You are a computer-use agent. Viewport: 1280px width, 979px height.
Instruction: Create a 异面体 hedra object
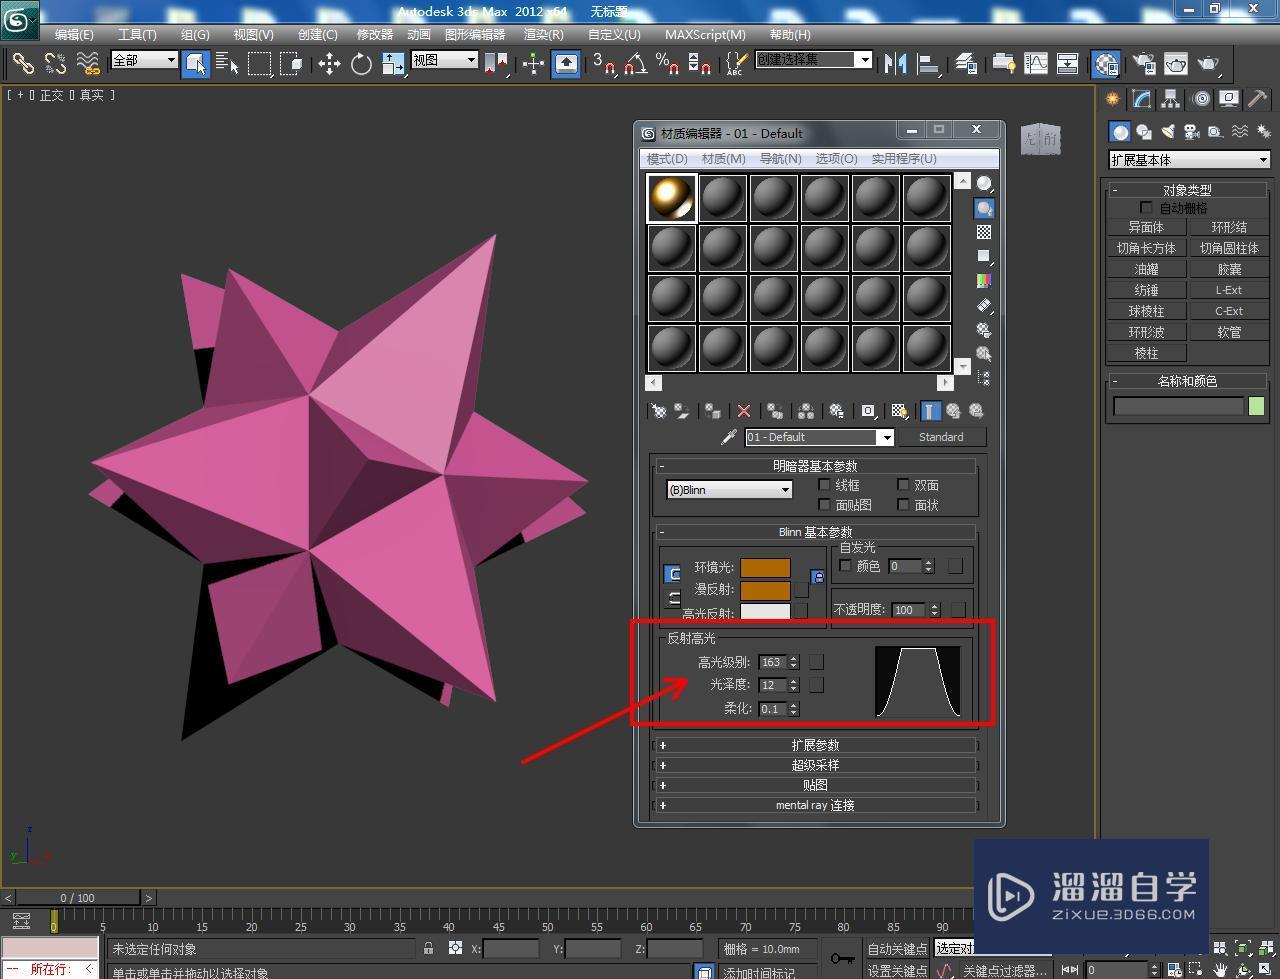point(1146,227)
